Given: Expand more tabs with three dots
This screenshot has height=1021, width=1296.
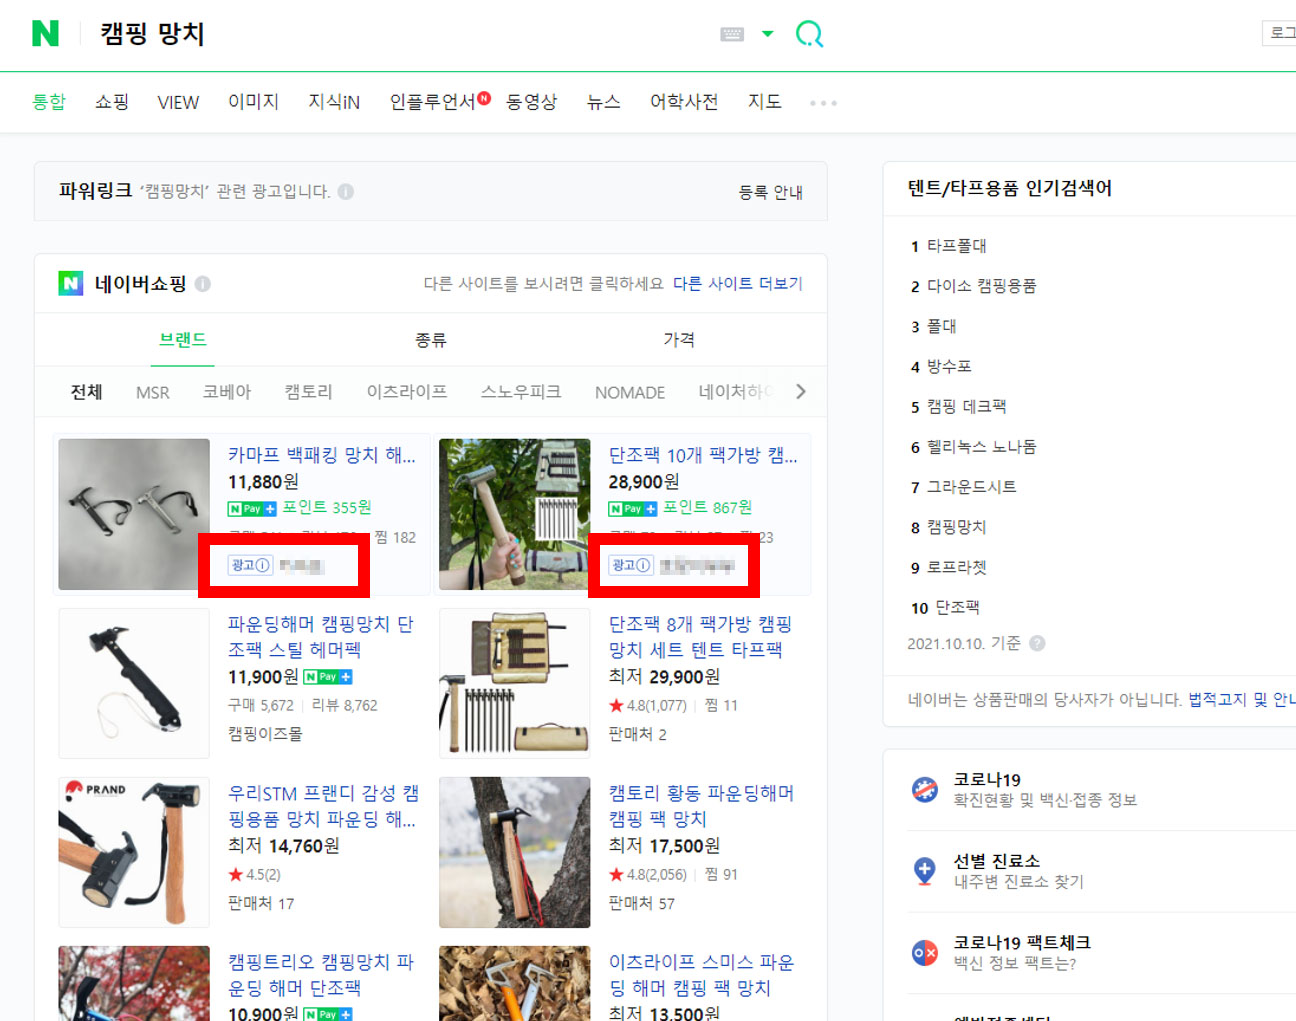Looking at the screenshot, I should (823, 103).
